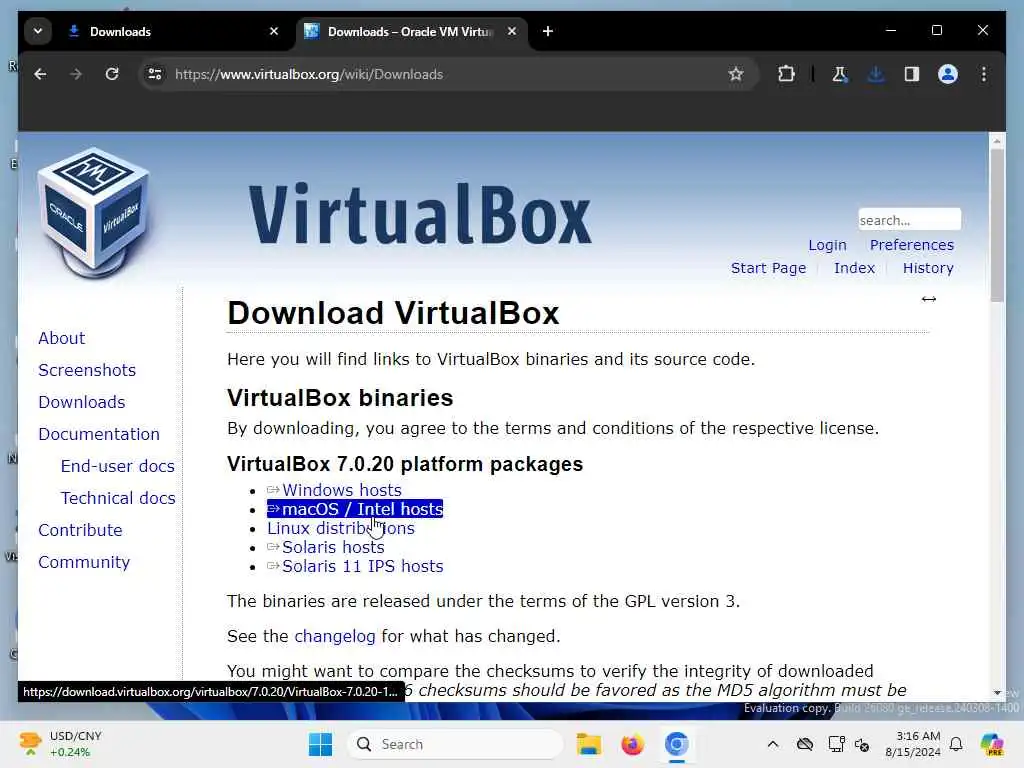Open the Extensions puzzle icon
1024x768 pixels.
[x=786, y=74]
